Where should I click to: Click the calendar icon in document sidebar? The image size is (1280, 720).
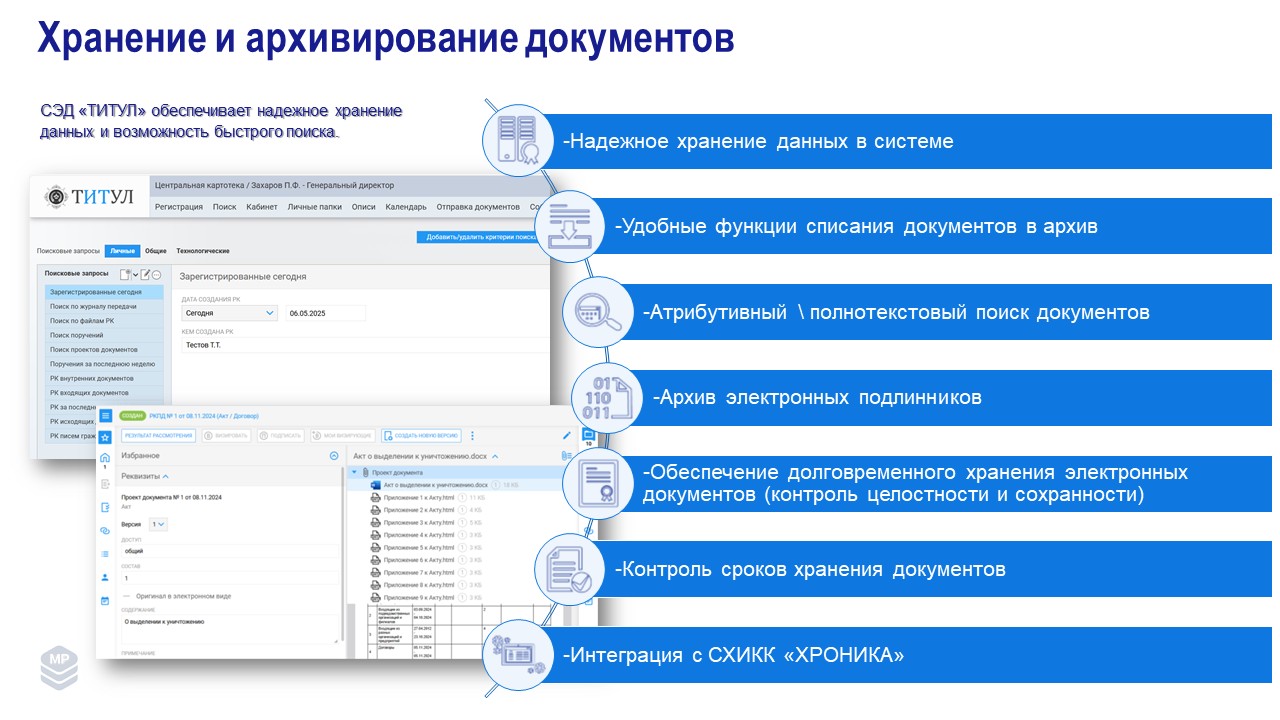coord(105,601)
